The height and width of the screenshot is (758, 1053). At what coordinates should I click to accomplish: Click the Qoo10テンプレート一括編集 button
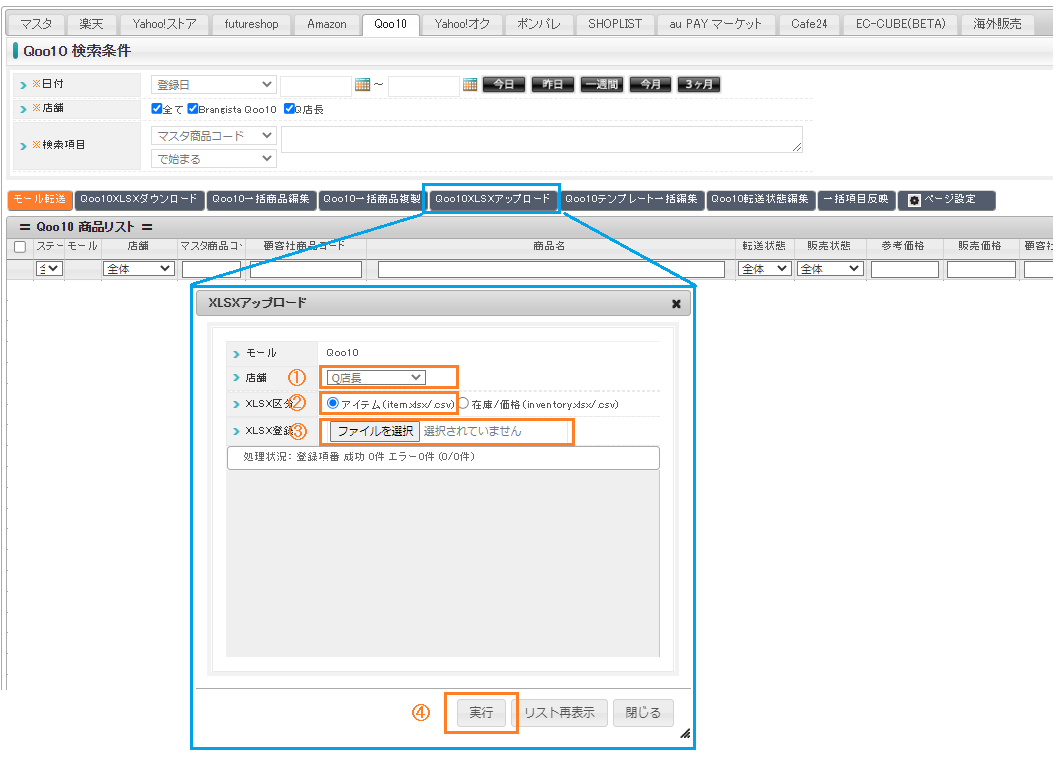click(x=631, y=200)
